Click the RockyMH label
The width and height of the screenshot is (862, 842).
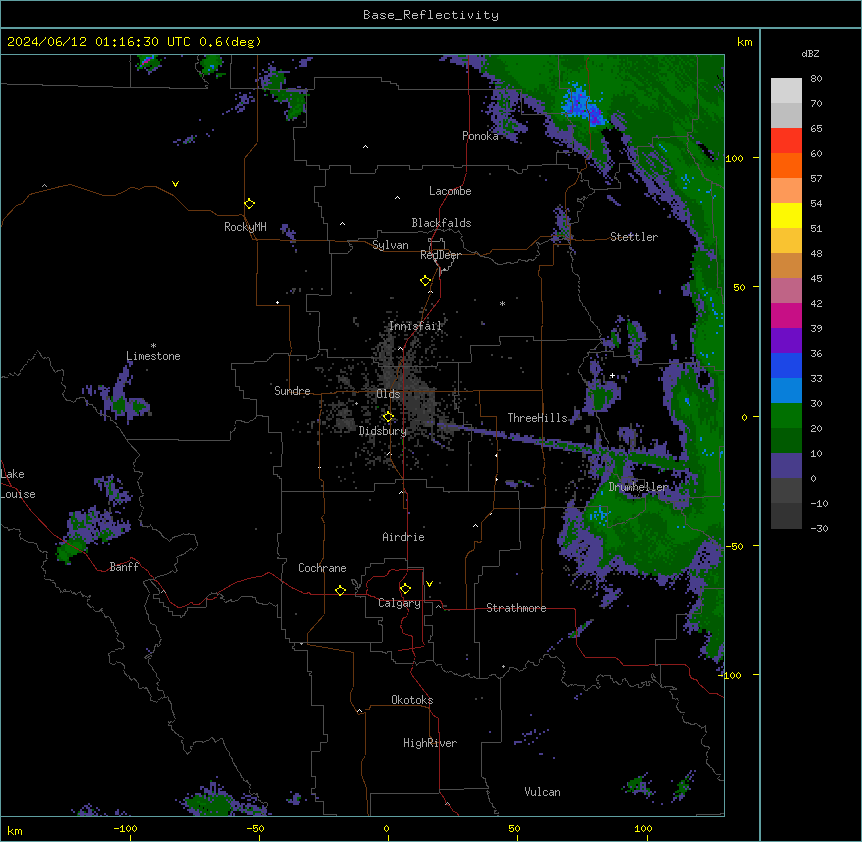coord(245,227)
